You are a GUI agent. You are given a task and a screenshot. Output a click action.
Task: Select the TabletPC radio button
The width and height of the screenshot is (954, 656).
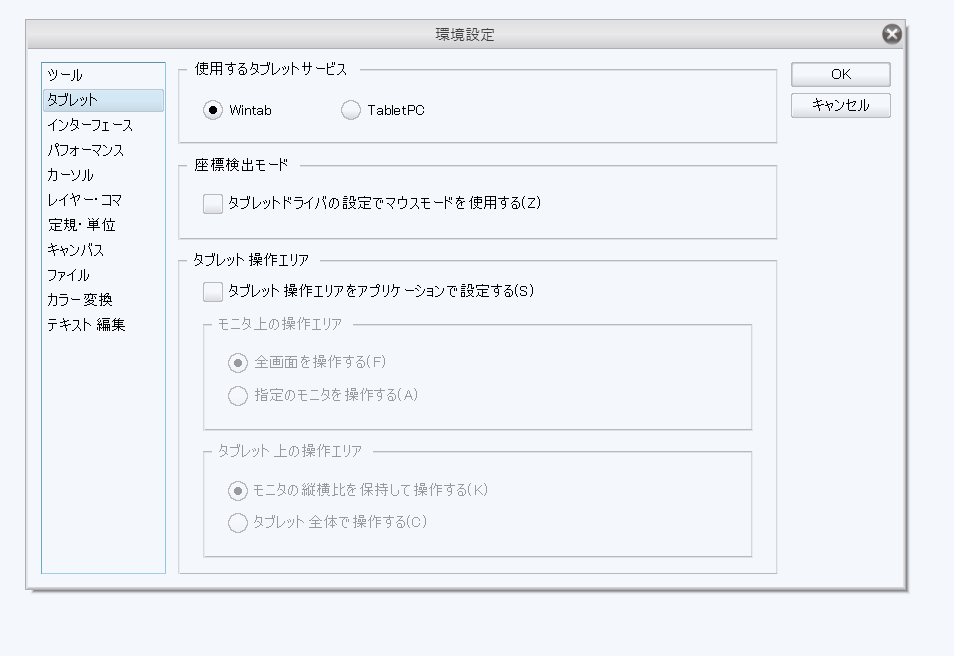tap(351, 110)
